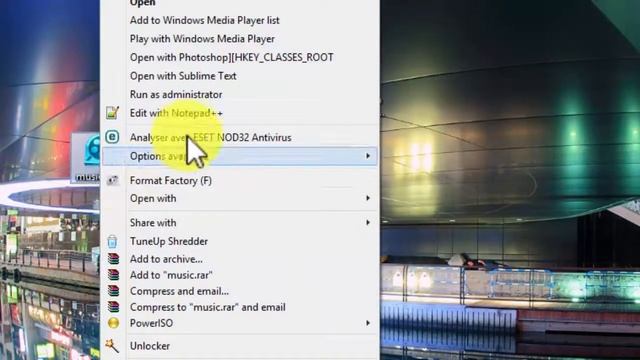
Task: Choose Run as administrator
Action: pos(176,94)
